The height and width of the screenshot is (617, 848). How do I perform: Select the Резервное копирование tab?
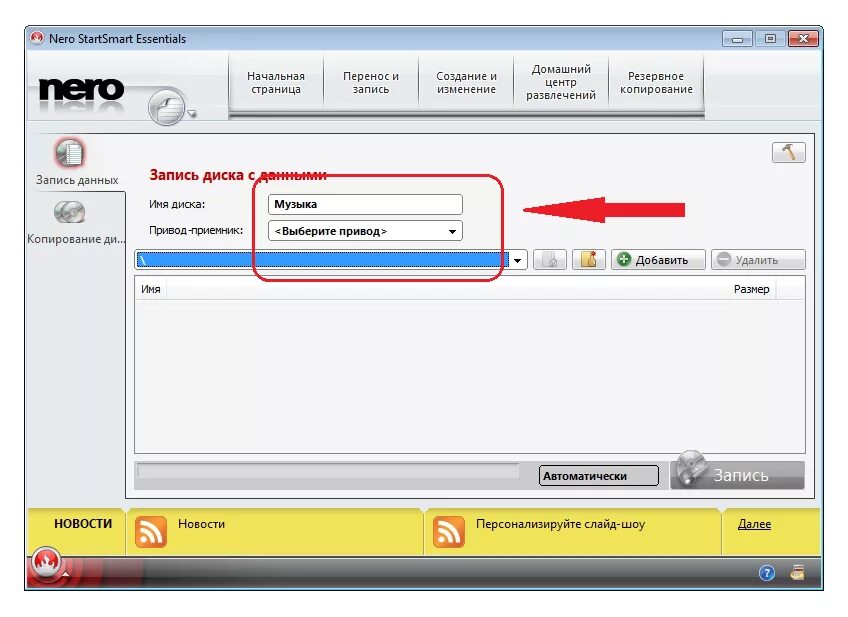pyautogui.click(x=656, y=83)
